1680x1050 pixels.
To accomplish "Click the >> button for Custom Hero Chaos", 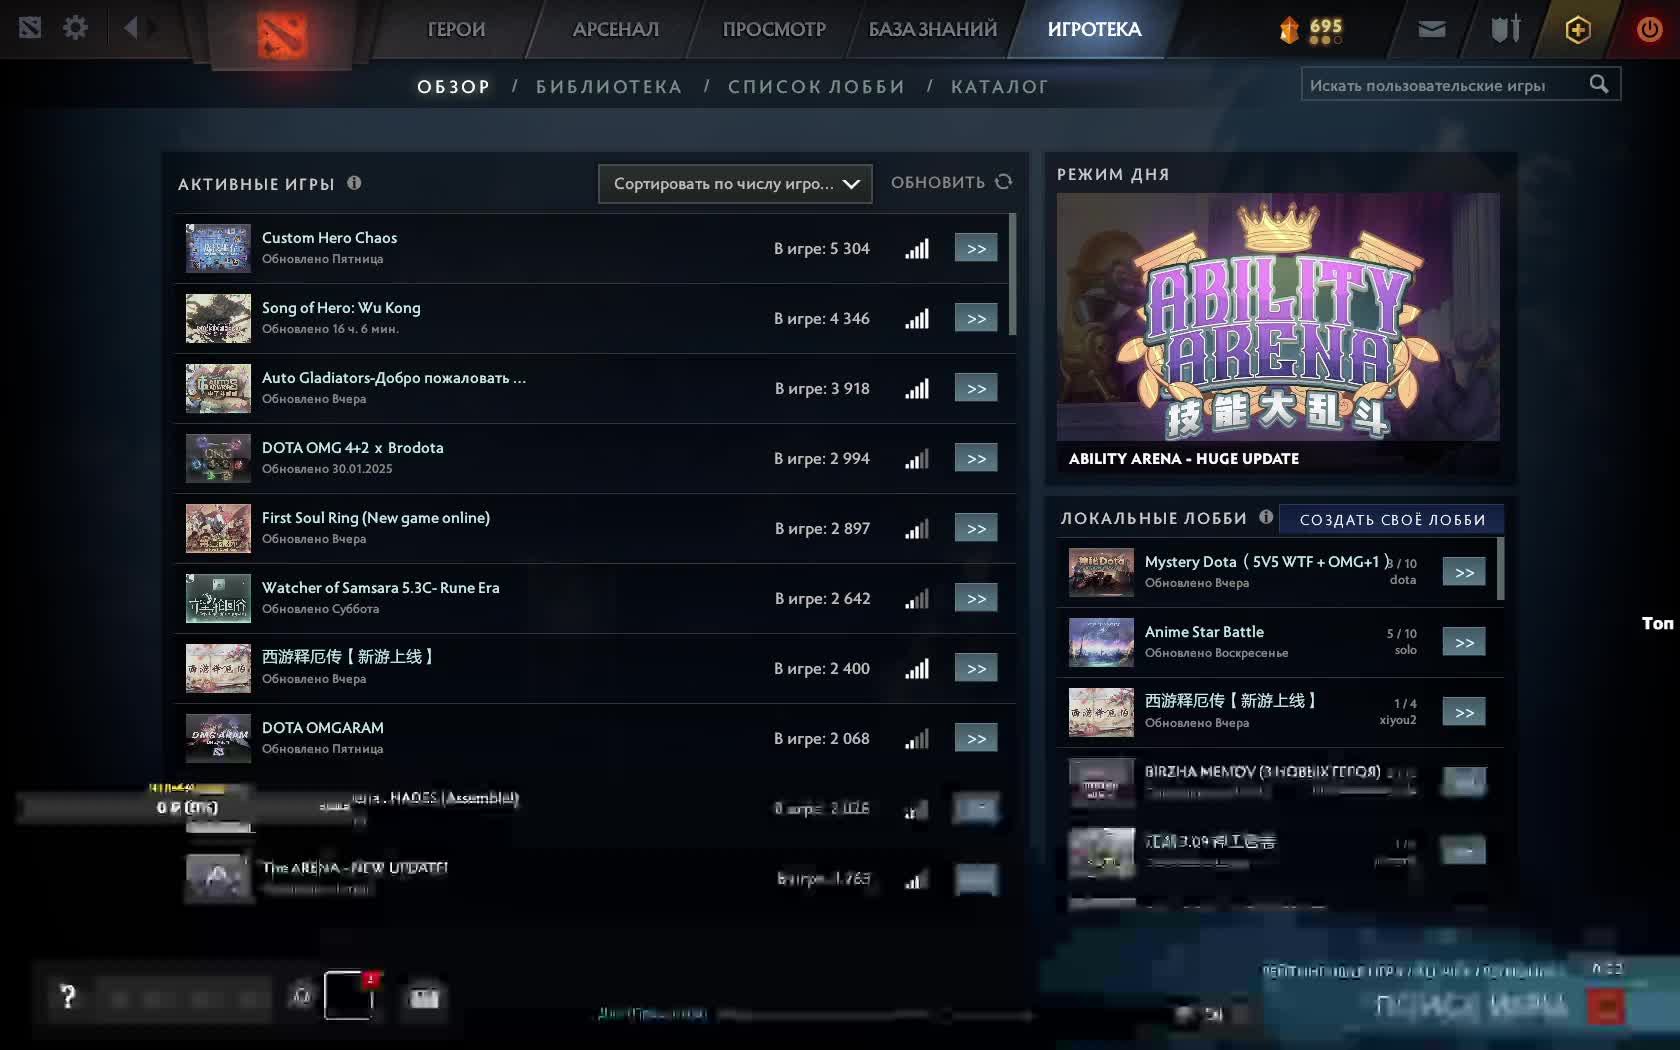I will [x=976, y=248].
